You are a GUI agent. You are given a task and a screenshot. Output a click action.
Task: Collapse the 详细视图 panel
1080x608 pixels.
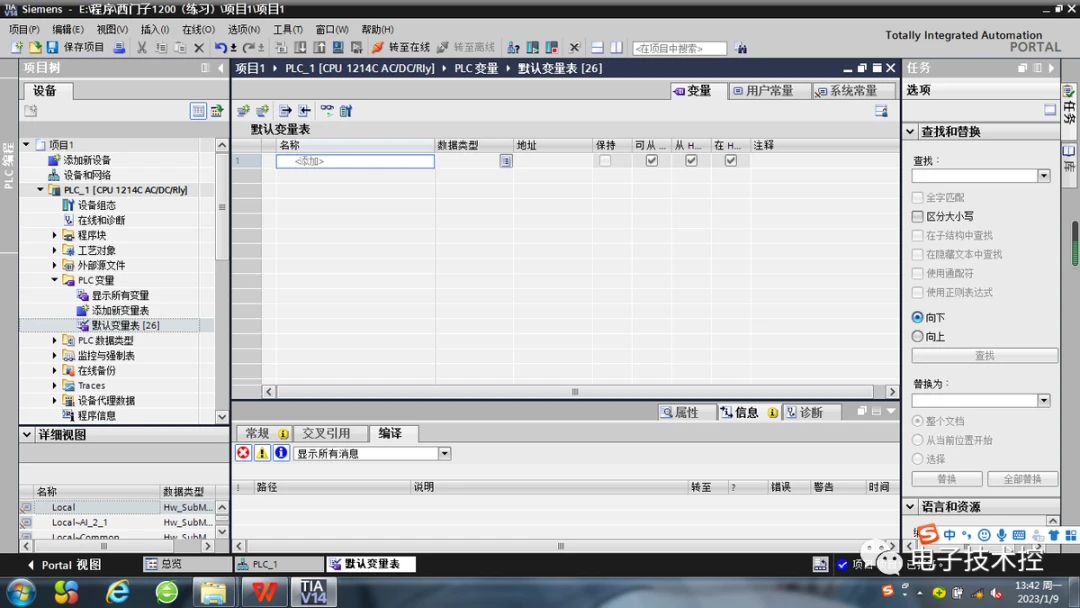pyautogui.click(x=27, y=434)
